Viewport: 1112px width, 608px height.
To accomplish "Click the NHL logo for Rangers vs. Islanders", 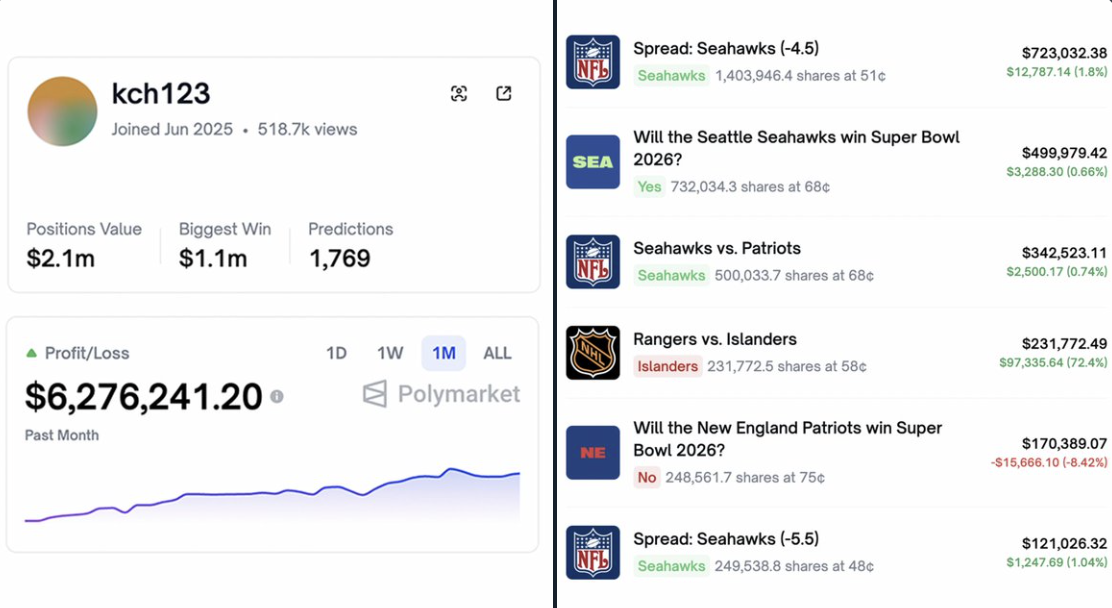I will pos(593,352).
